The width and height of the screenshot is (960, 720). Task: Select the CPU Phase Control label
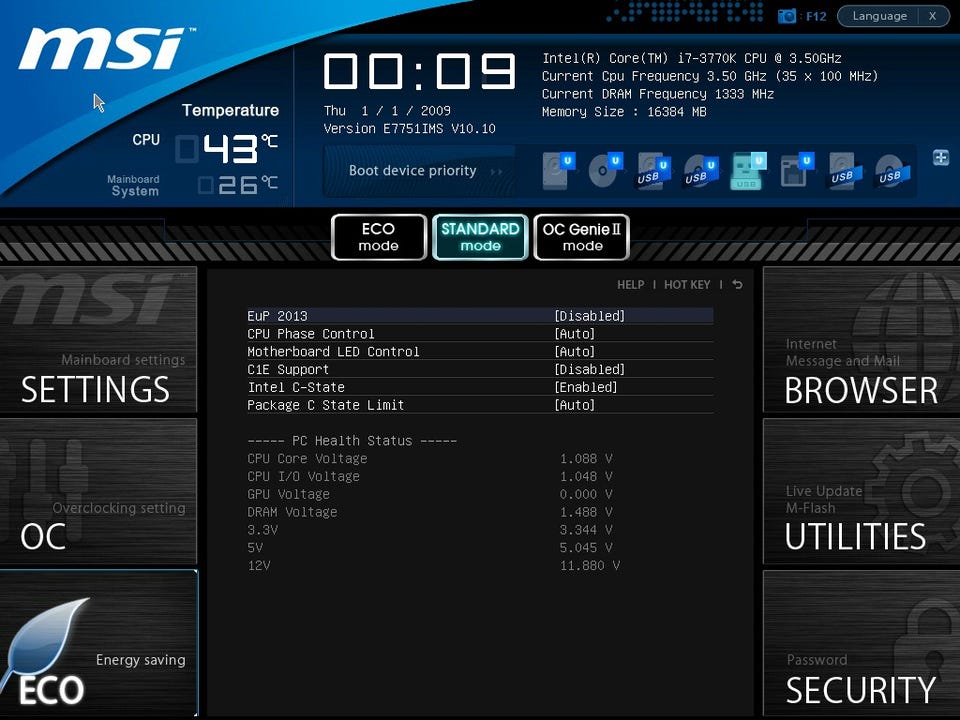click(x=310, y=334)
